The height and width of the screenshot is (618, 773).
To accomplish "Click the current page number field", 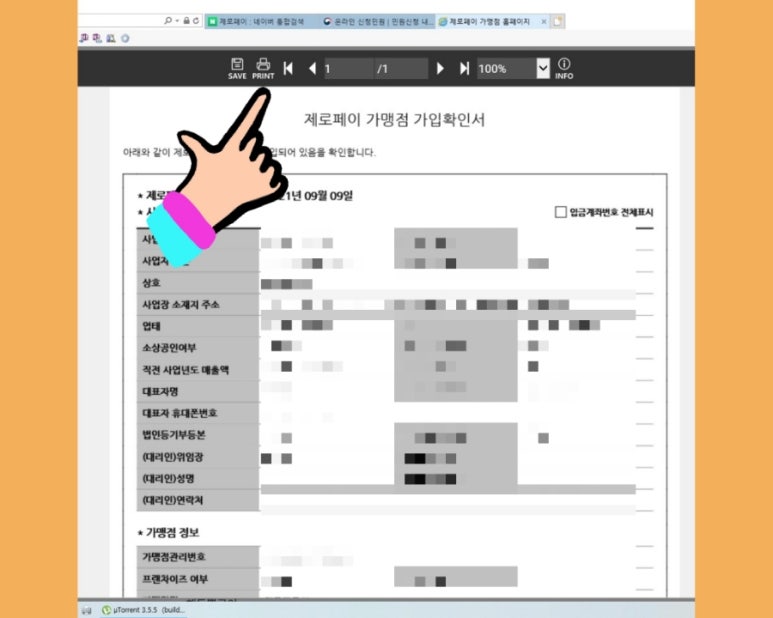I will pyautogui.click(x=349, y=69).
